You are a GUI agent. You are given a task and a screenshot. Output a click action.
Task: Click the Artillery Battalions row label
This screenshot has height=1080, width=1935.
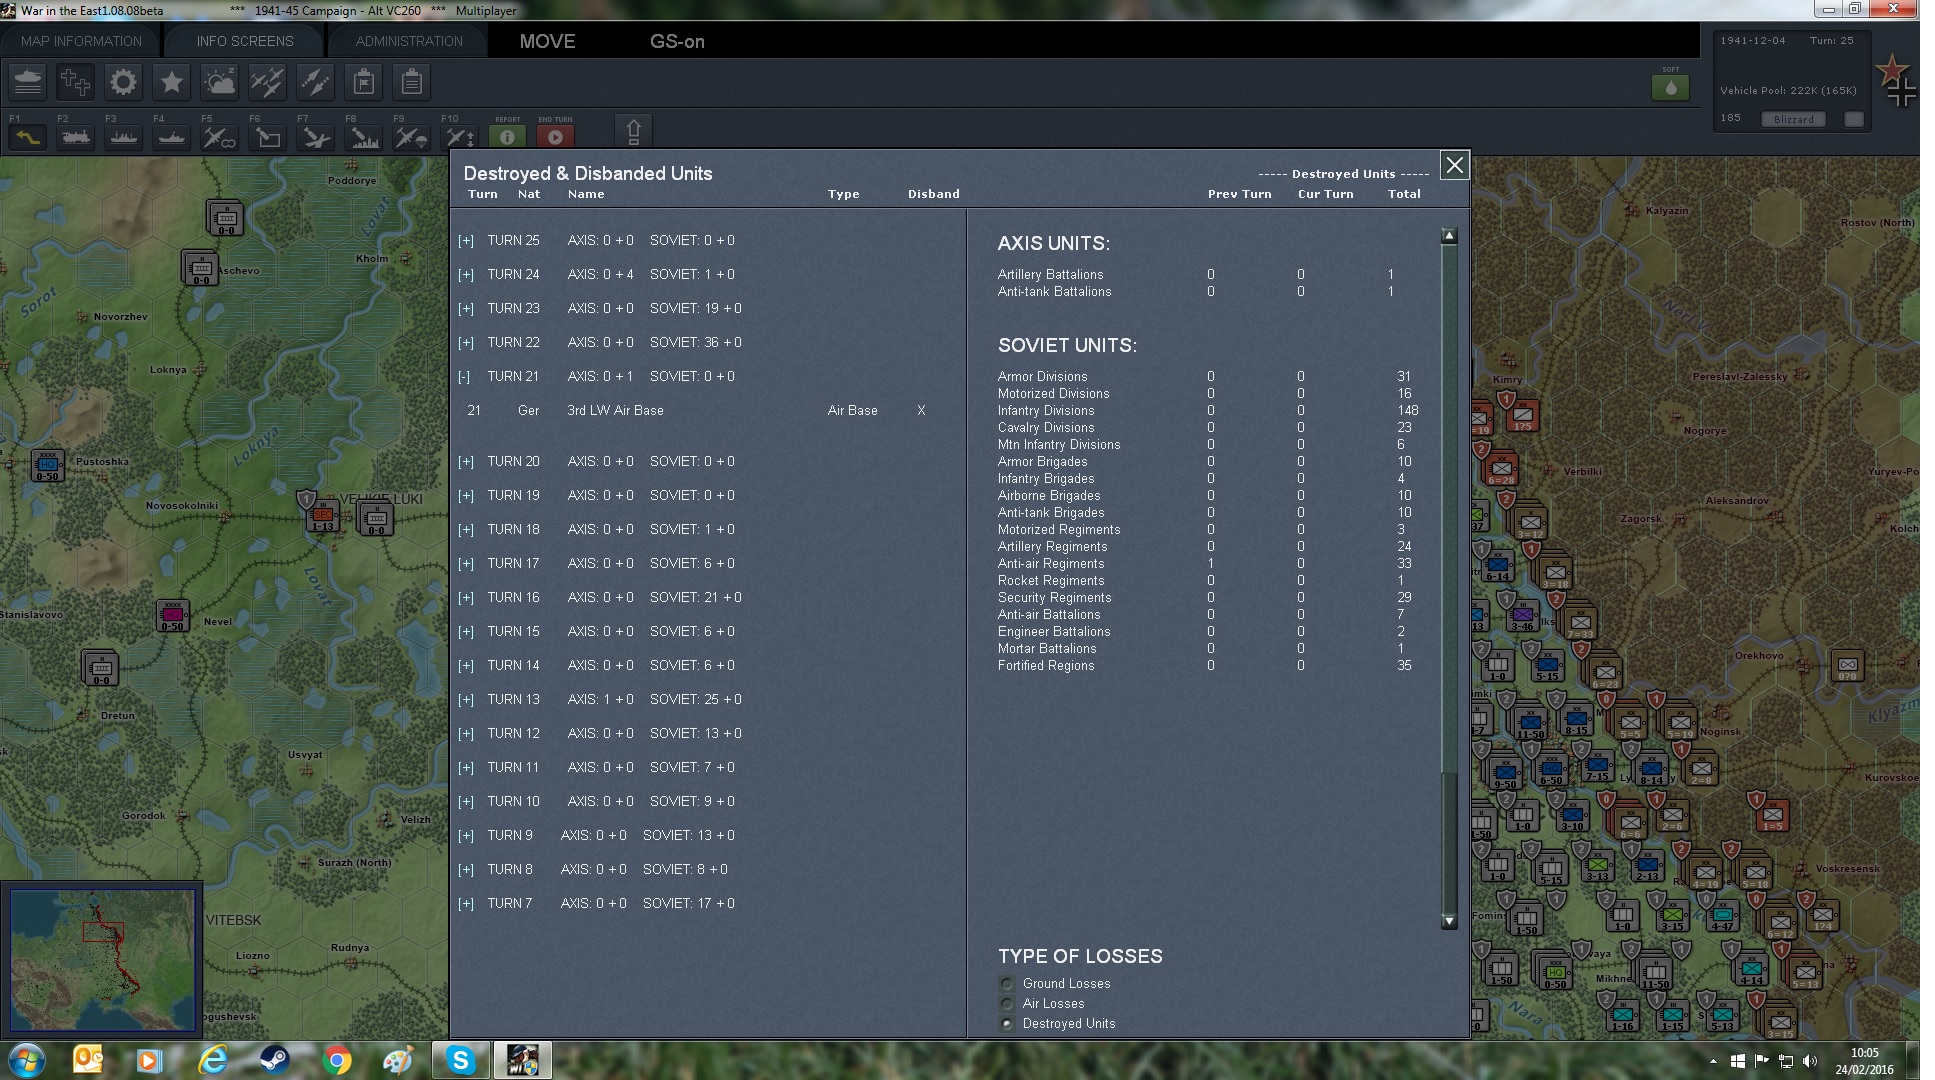(1051, 275)
